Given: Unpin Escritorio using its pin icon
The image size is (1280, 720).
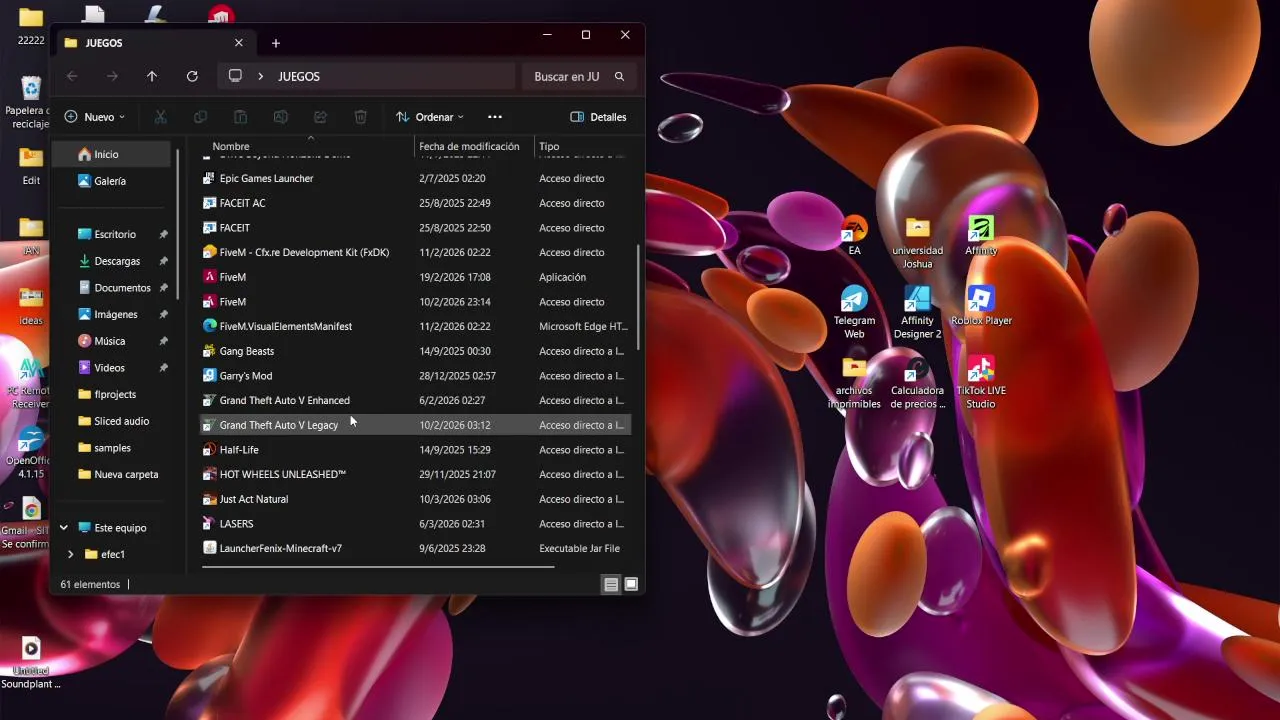Looking at the screenshot, I should click(x=163, y=234).
